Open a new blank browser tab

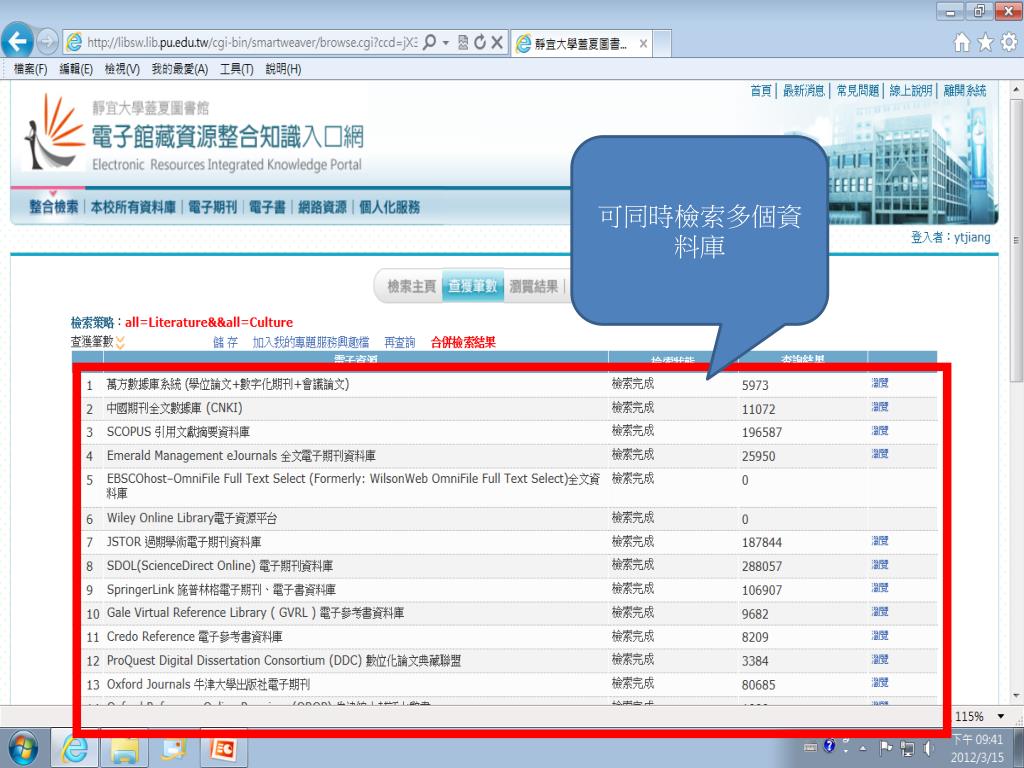coord(662,44)
